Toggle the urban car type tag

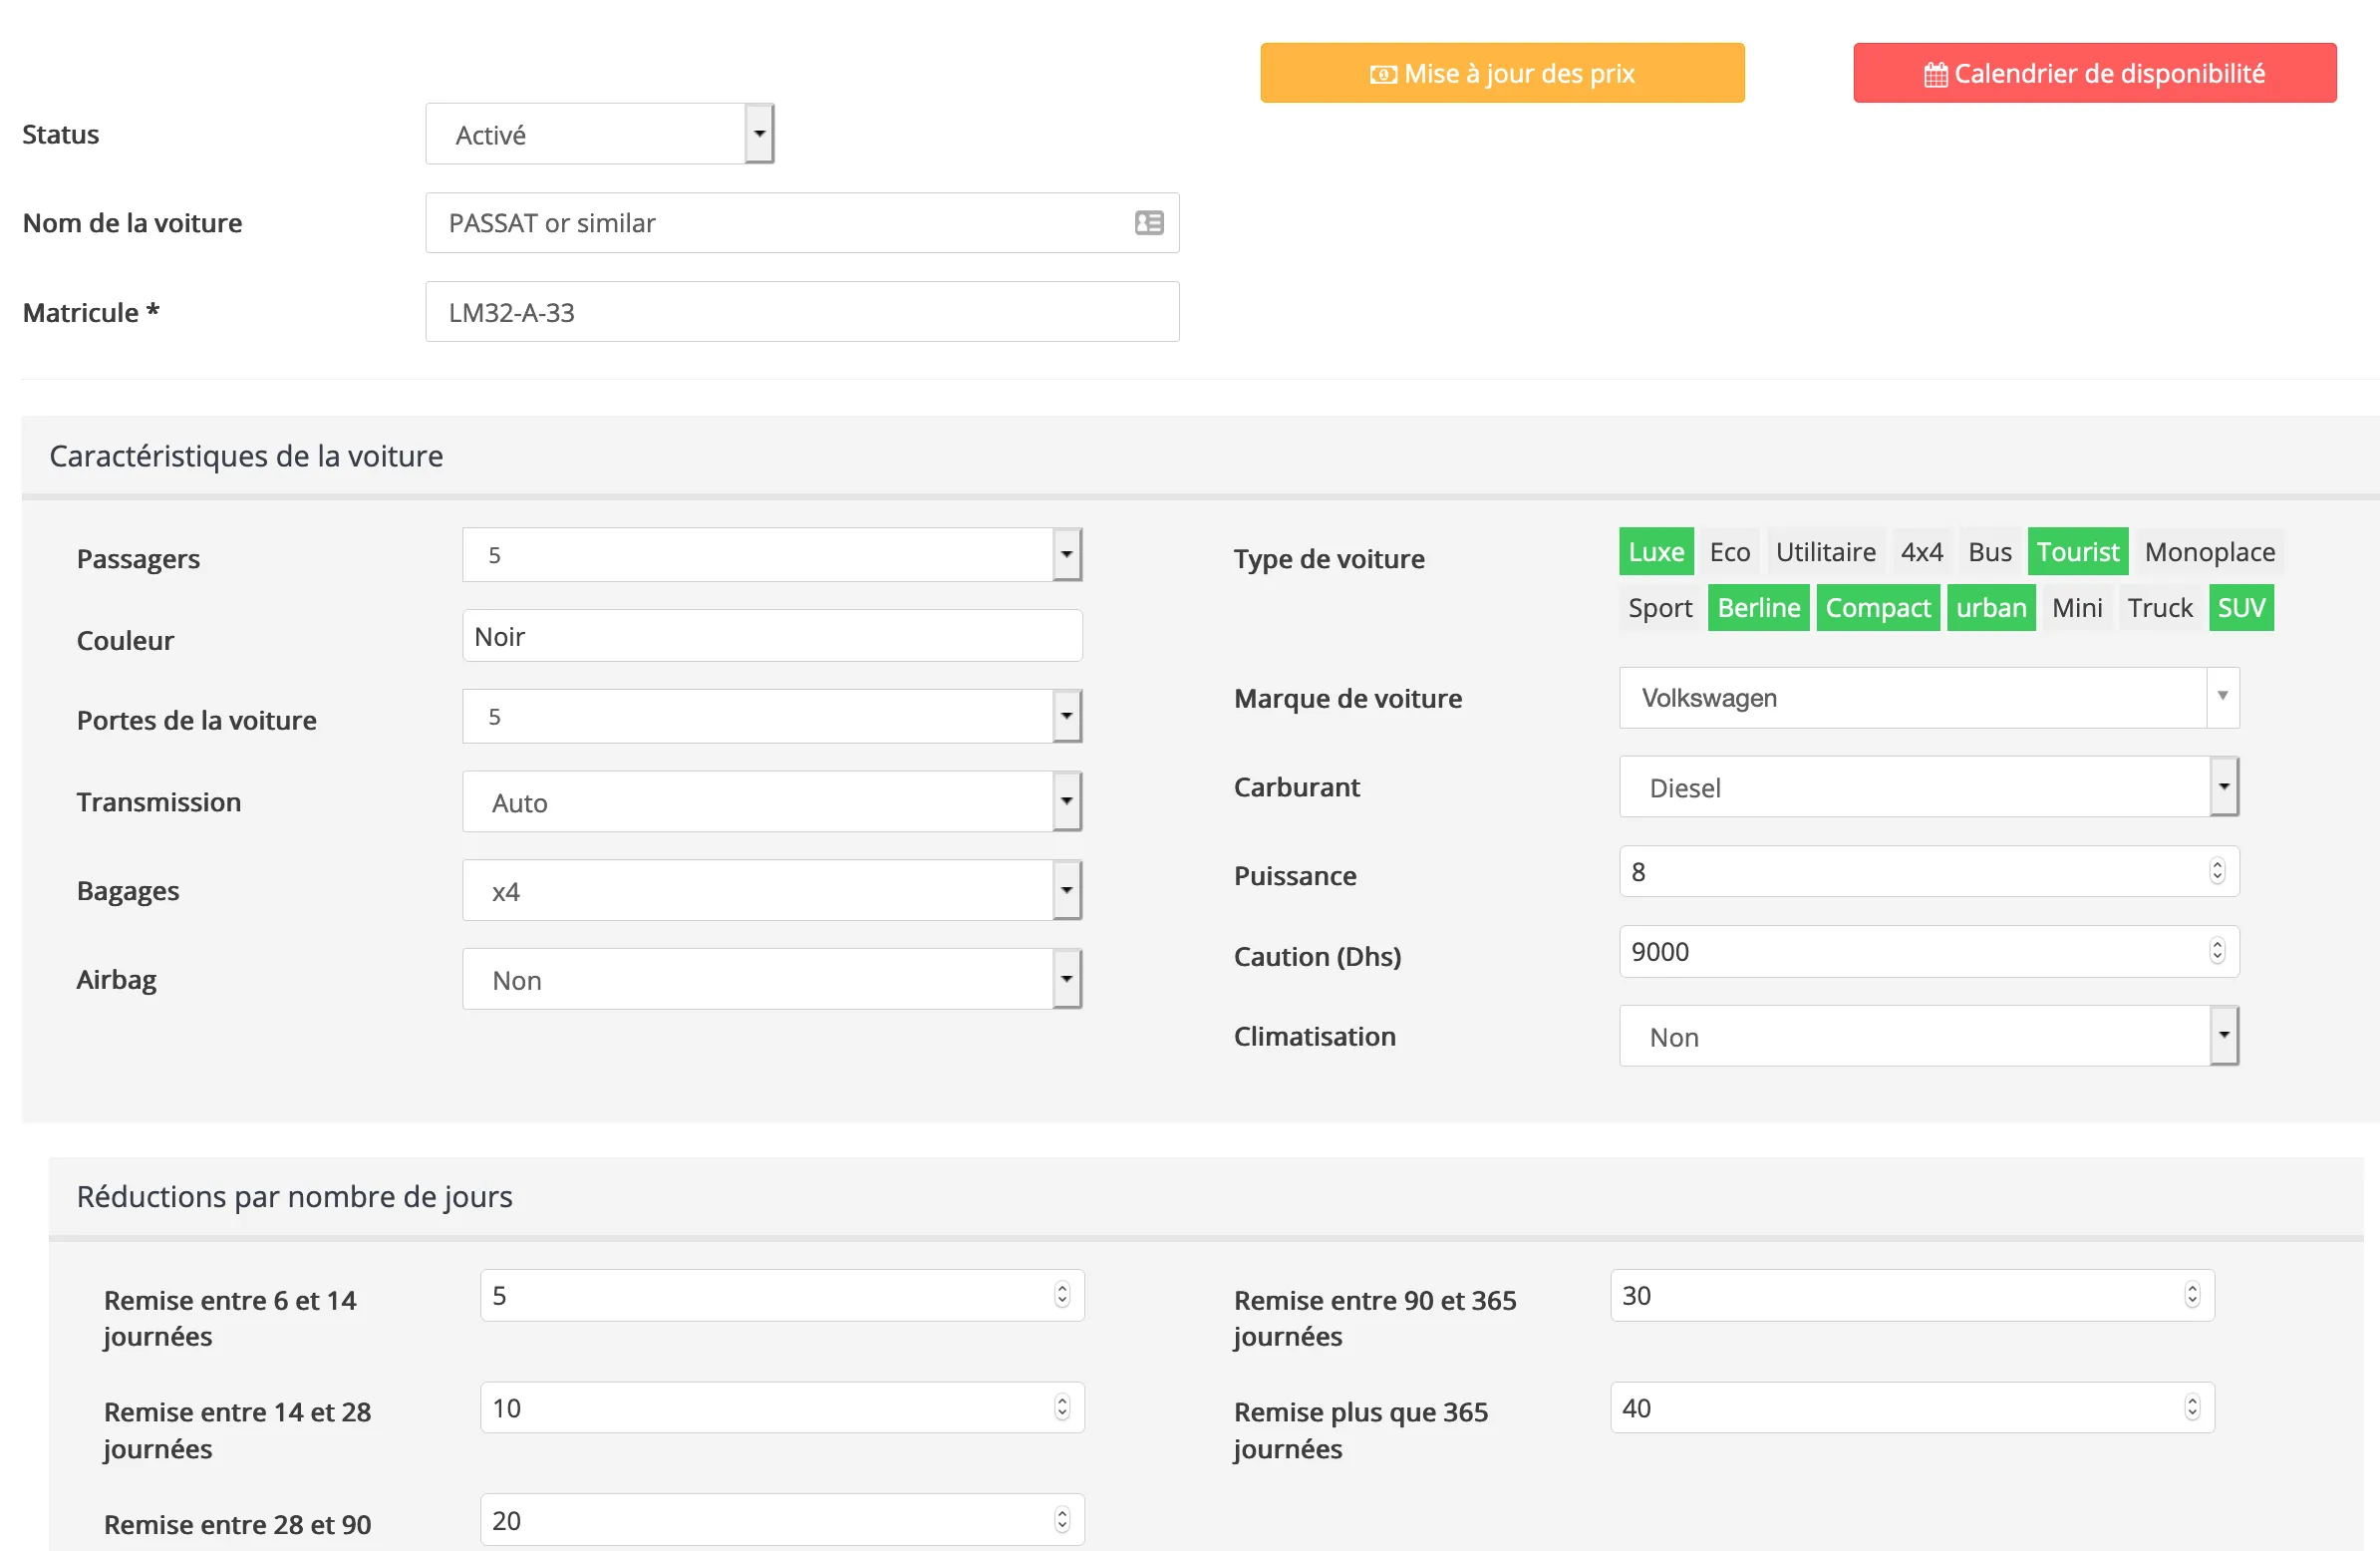1991,608
